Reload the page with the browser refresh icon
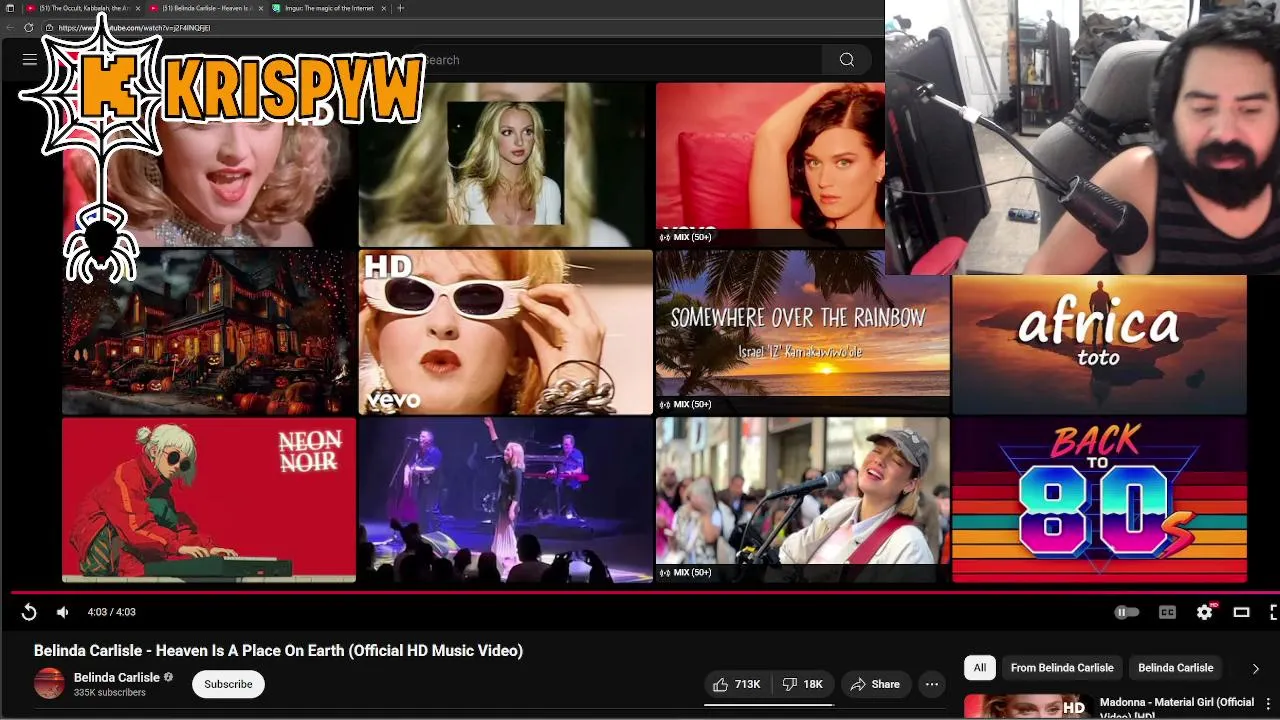This screenshot has width=1280, height=720. (x=28, y=28)
